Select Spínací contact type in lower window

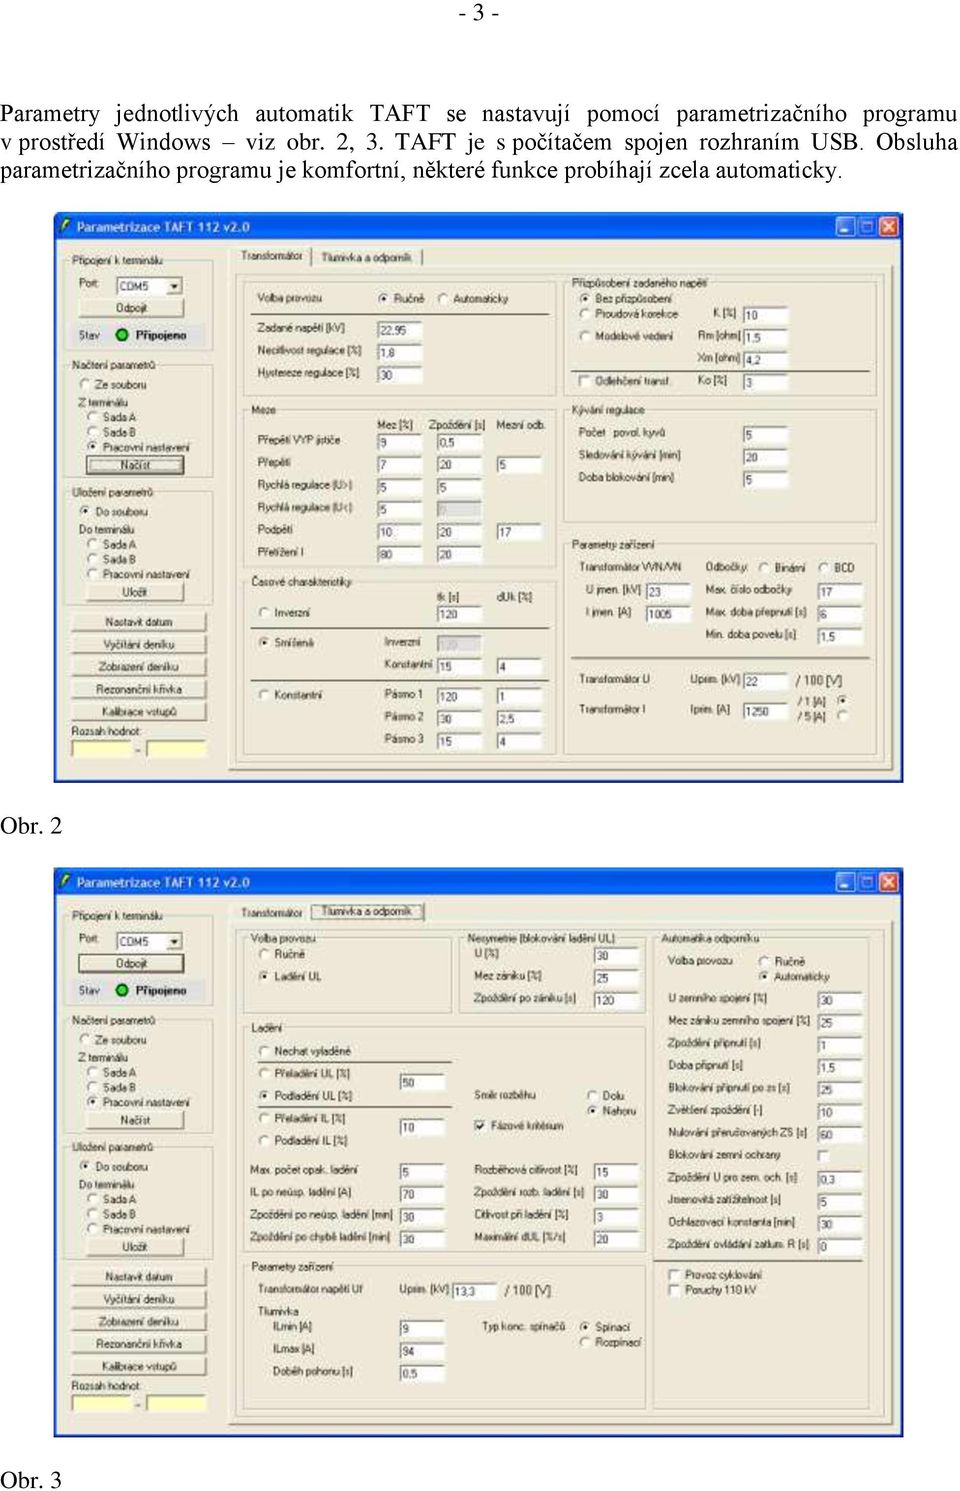pos(585,1327)
